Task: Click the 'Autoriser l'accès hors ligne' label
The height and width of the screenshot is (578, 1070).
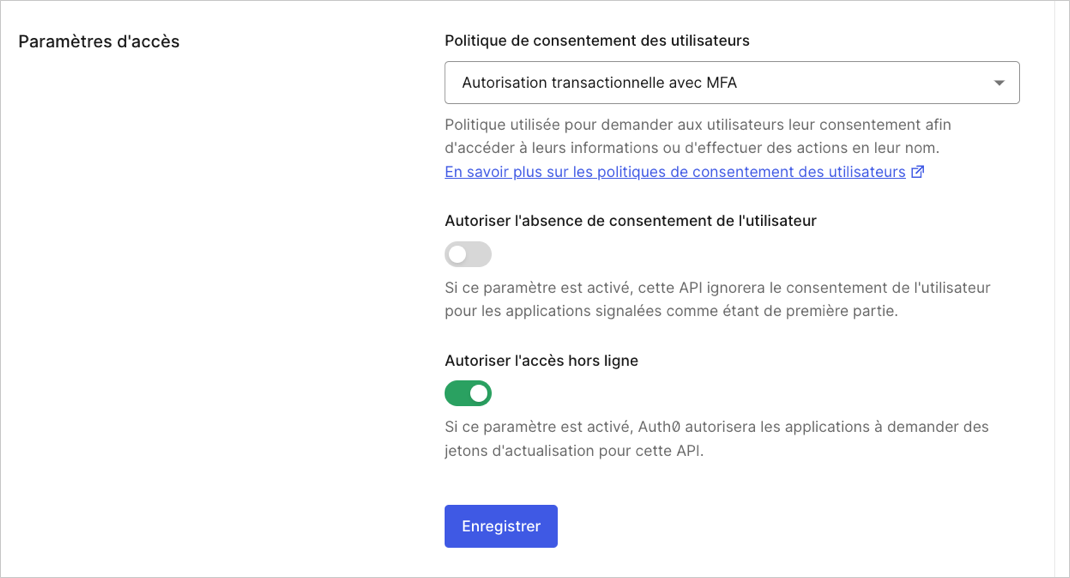Action: pyautogui.click(x=541, y=360)
